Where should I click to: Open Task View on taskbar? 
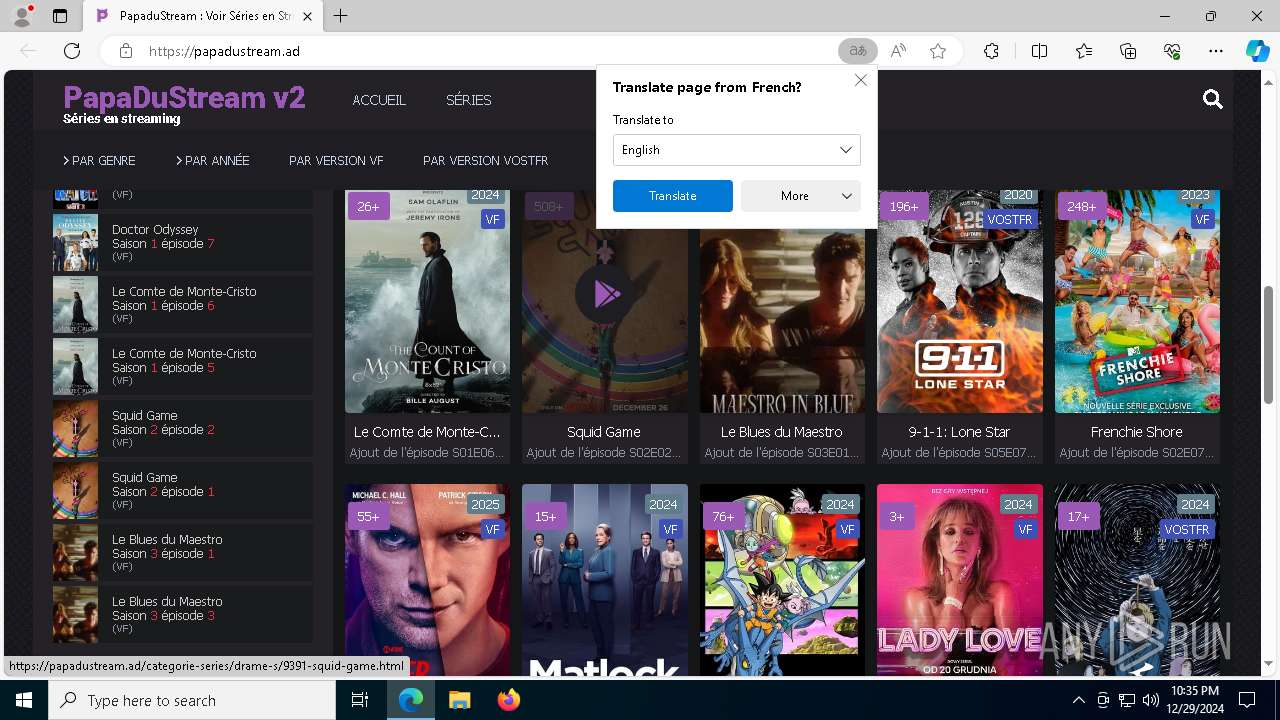pos(360,700)
